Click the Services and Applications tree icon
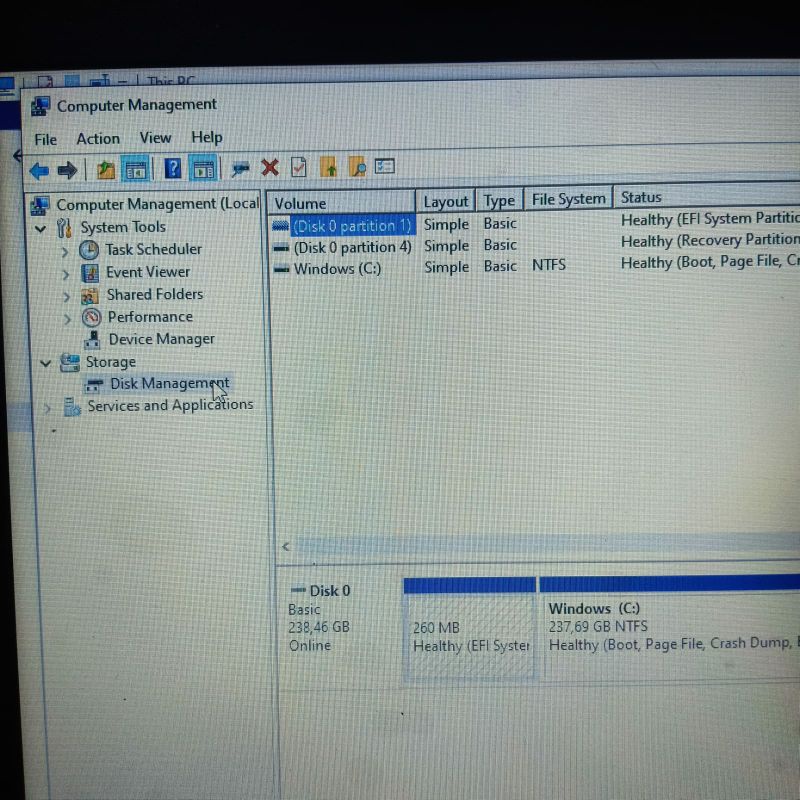The height and width of the screenshot is (800, 800). coord(72,407)
